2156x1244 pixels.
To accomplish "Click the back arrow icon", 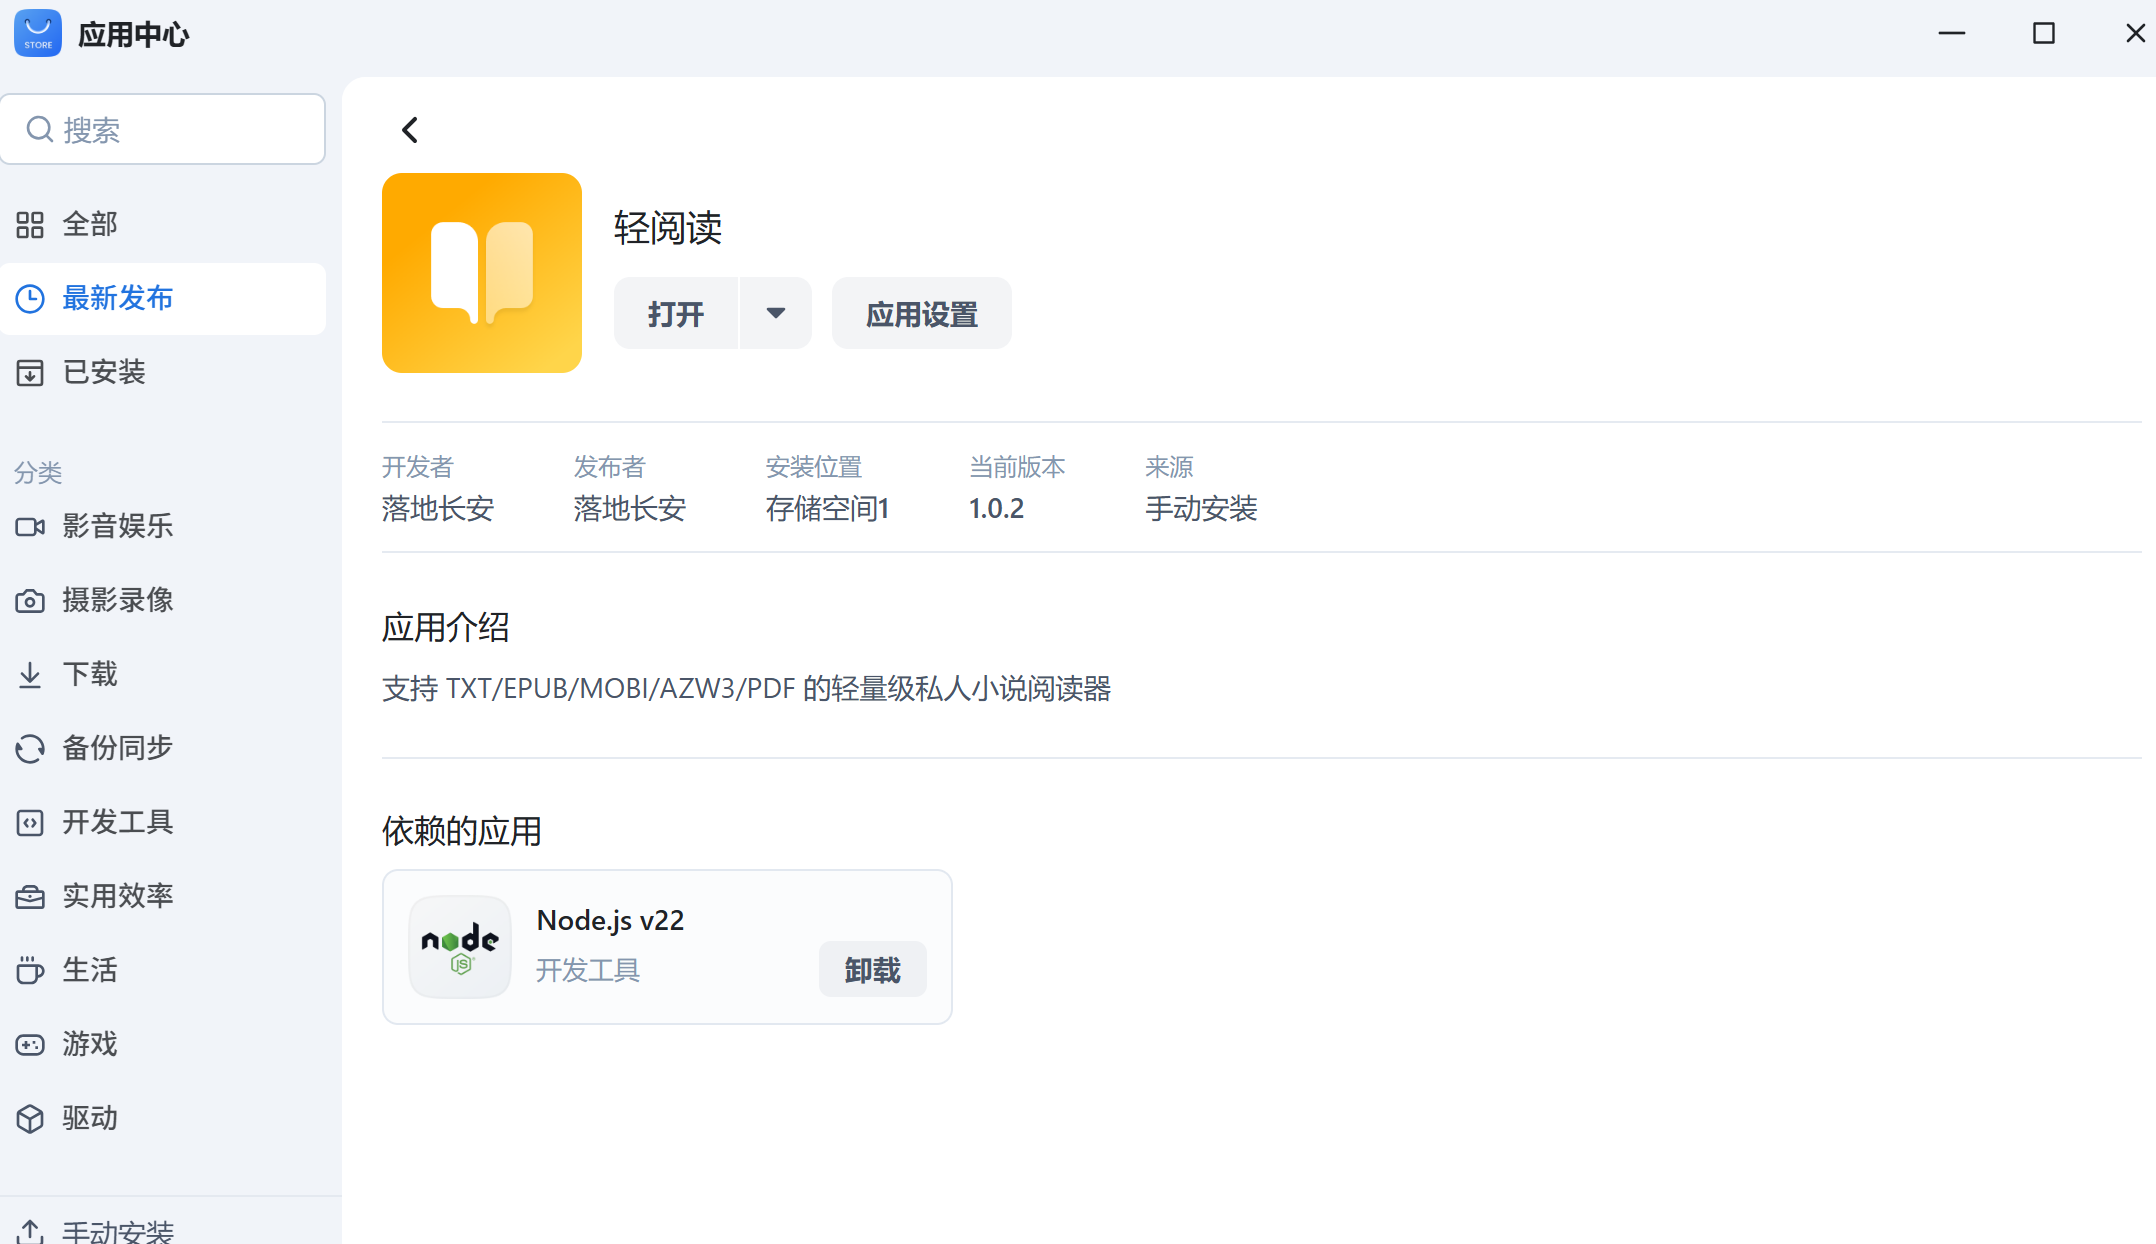I will point(410,130).
